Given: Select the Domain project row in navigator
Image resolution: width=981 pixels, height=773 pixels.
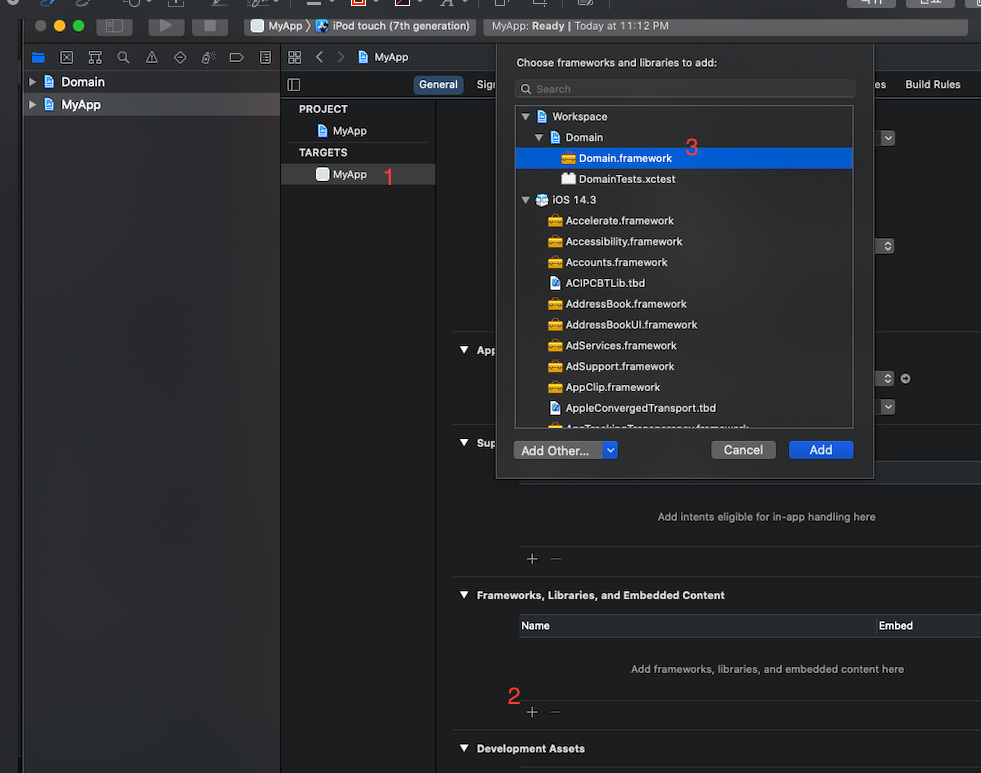Looking at the screenshot, I should tap(151, 82).
